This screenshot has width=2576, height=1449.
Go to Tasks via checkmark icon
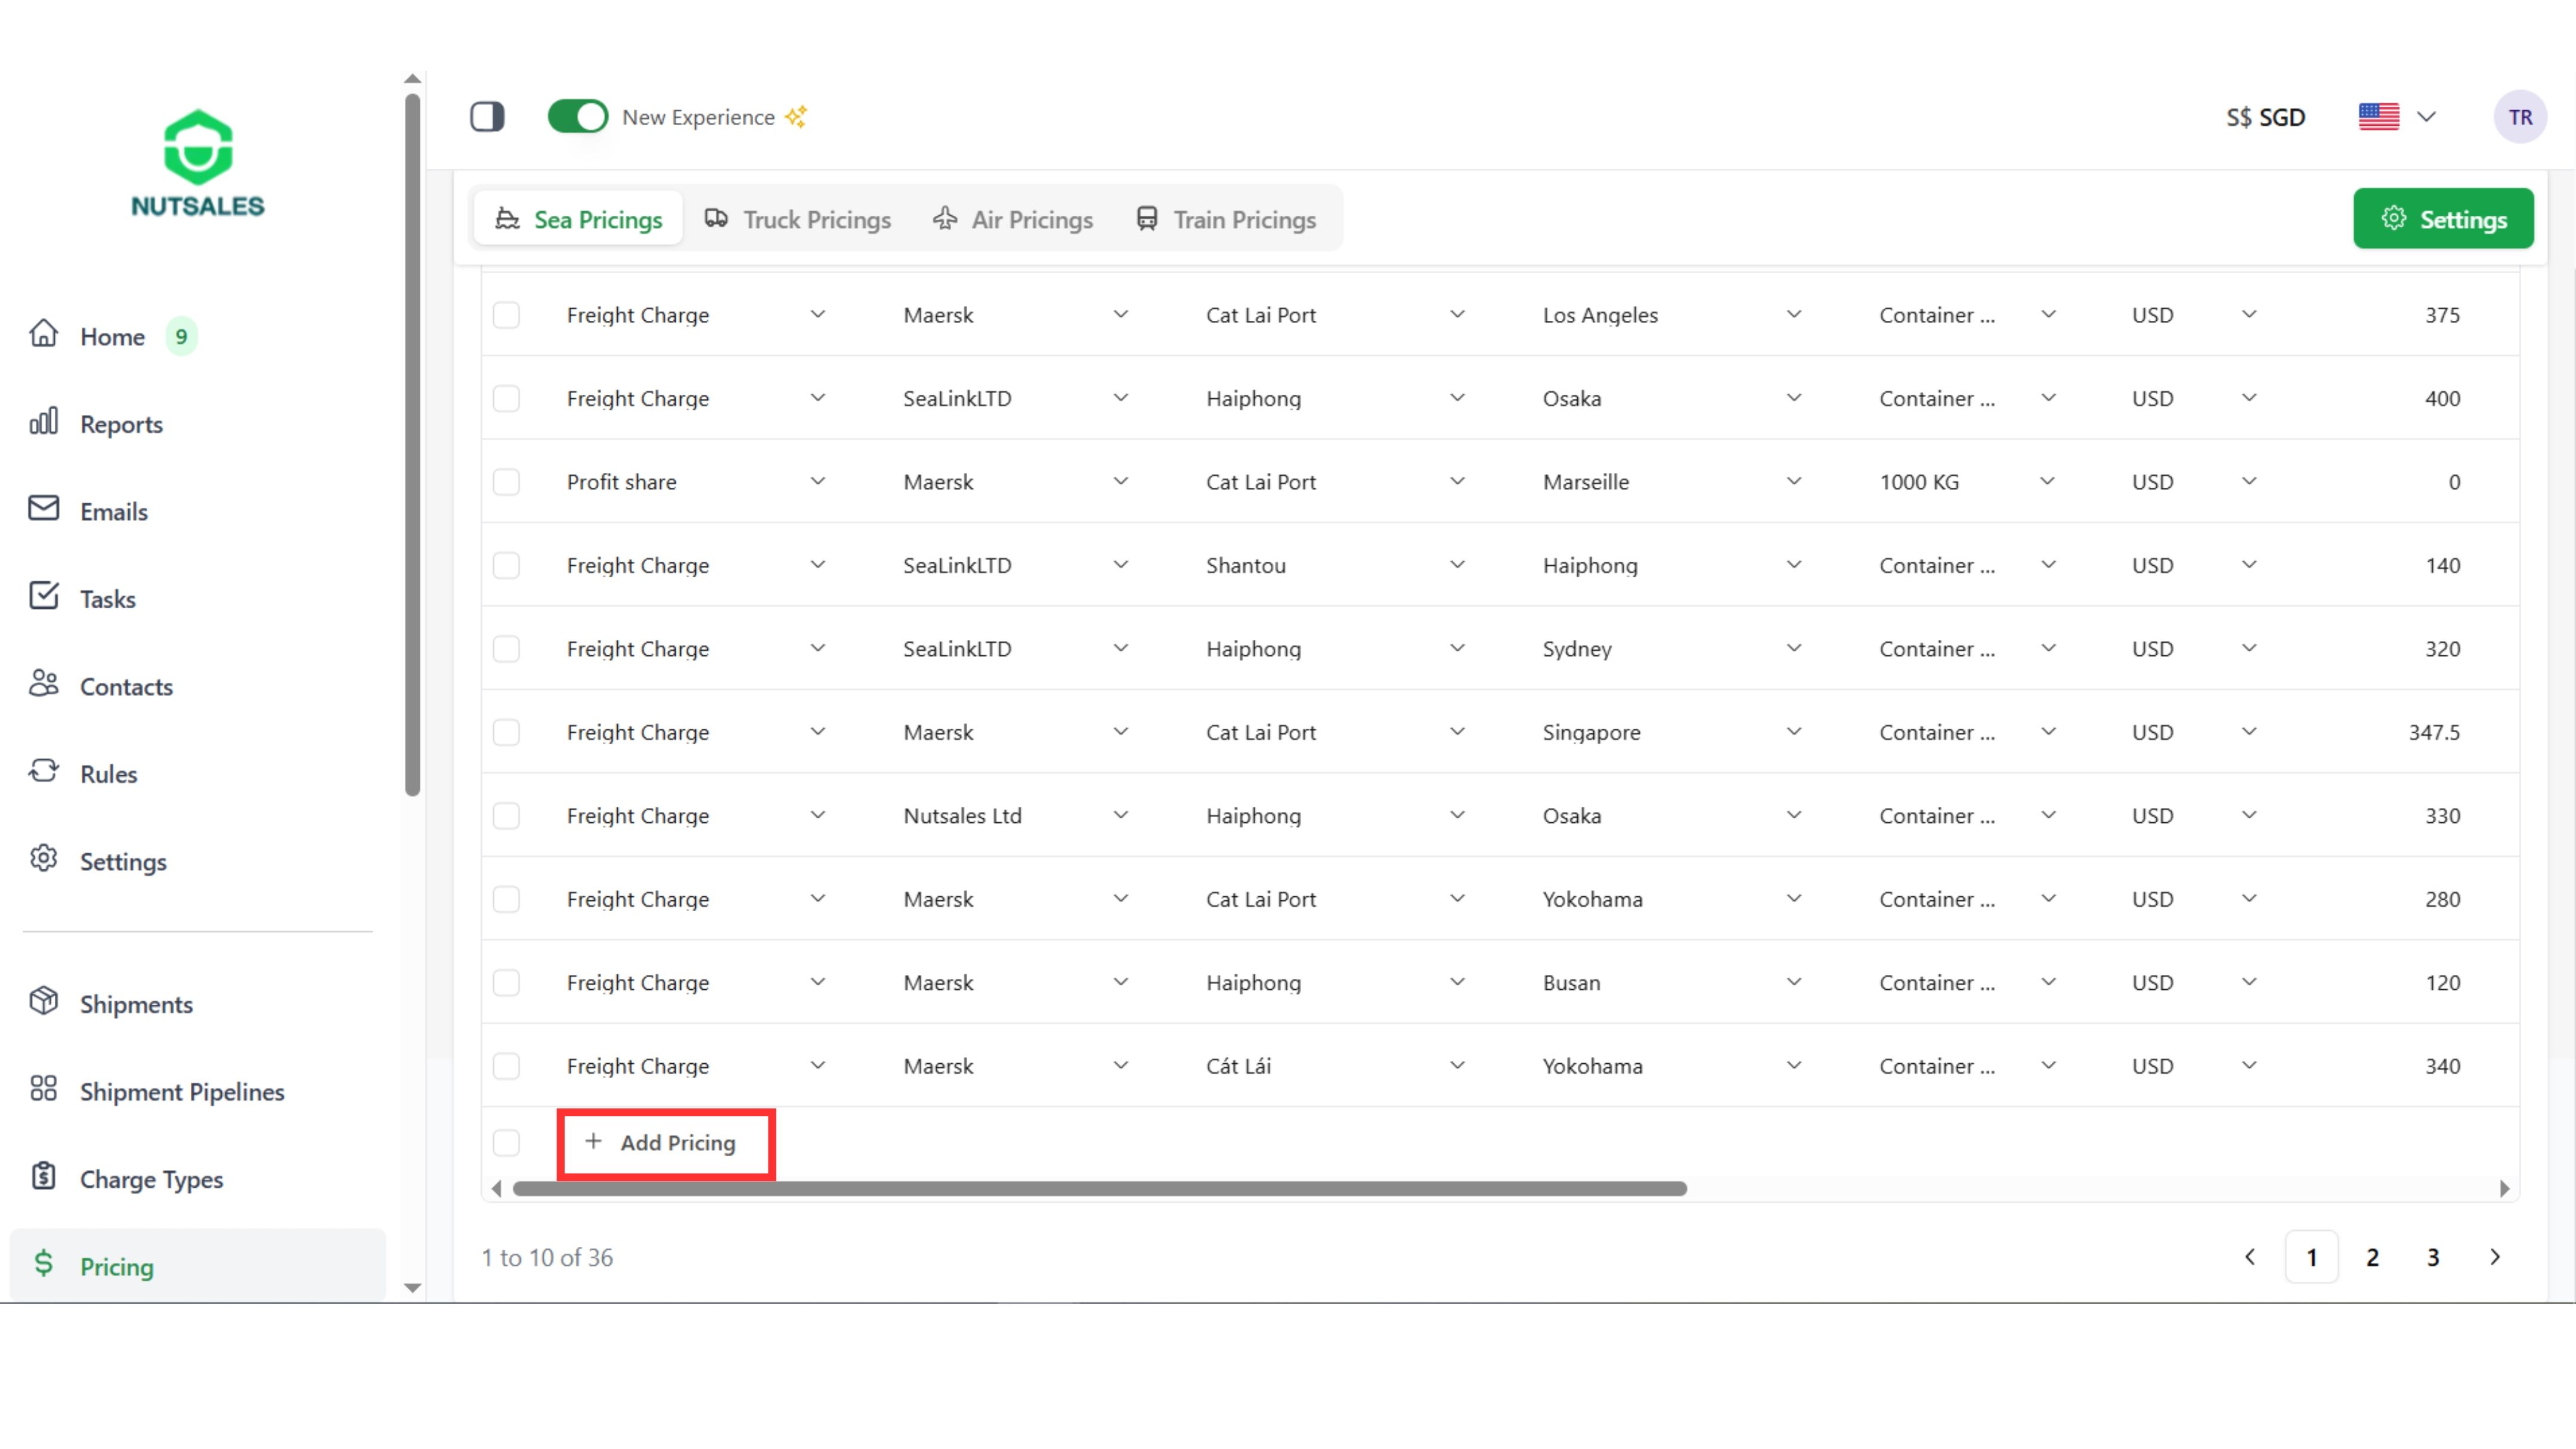(x=44, y=596)
